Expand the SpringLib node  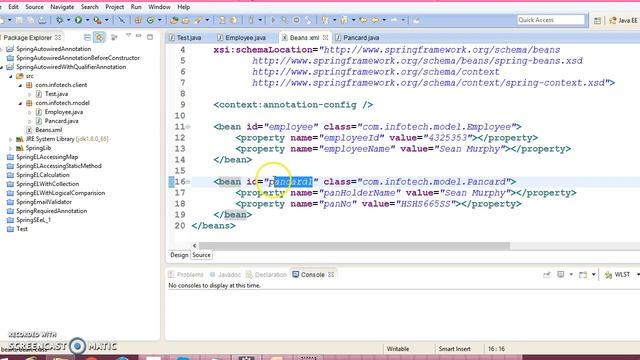pos(11,148)
